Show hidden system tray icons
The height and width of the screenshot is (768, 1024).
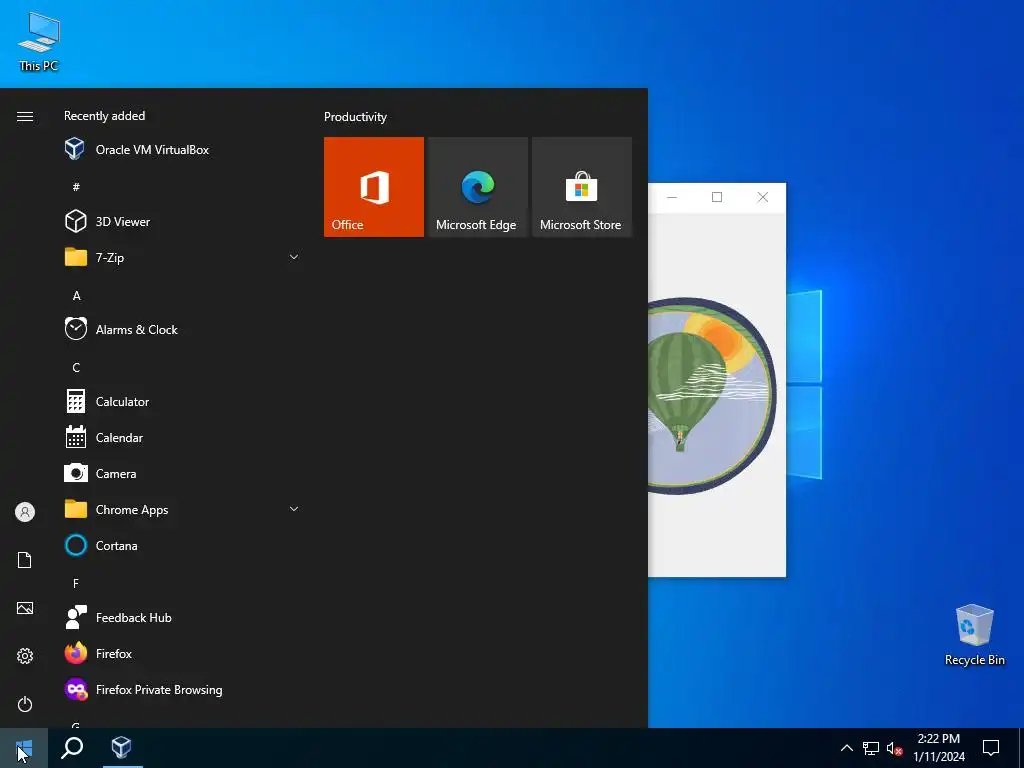[x=846, y=748]
